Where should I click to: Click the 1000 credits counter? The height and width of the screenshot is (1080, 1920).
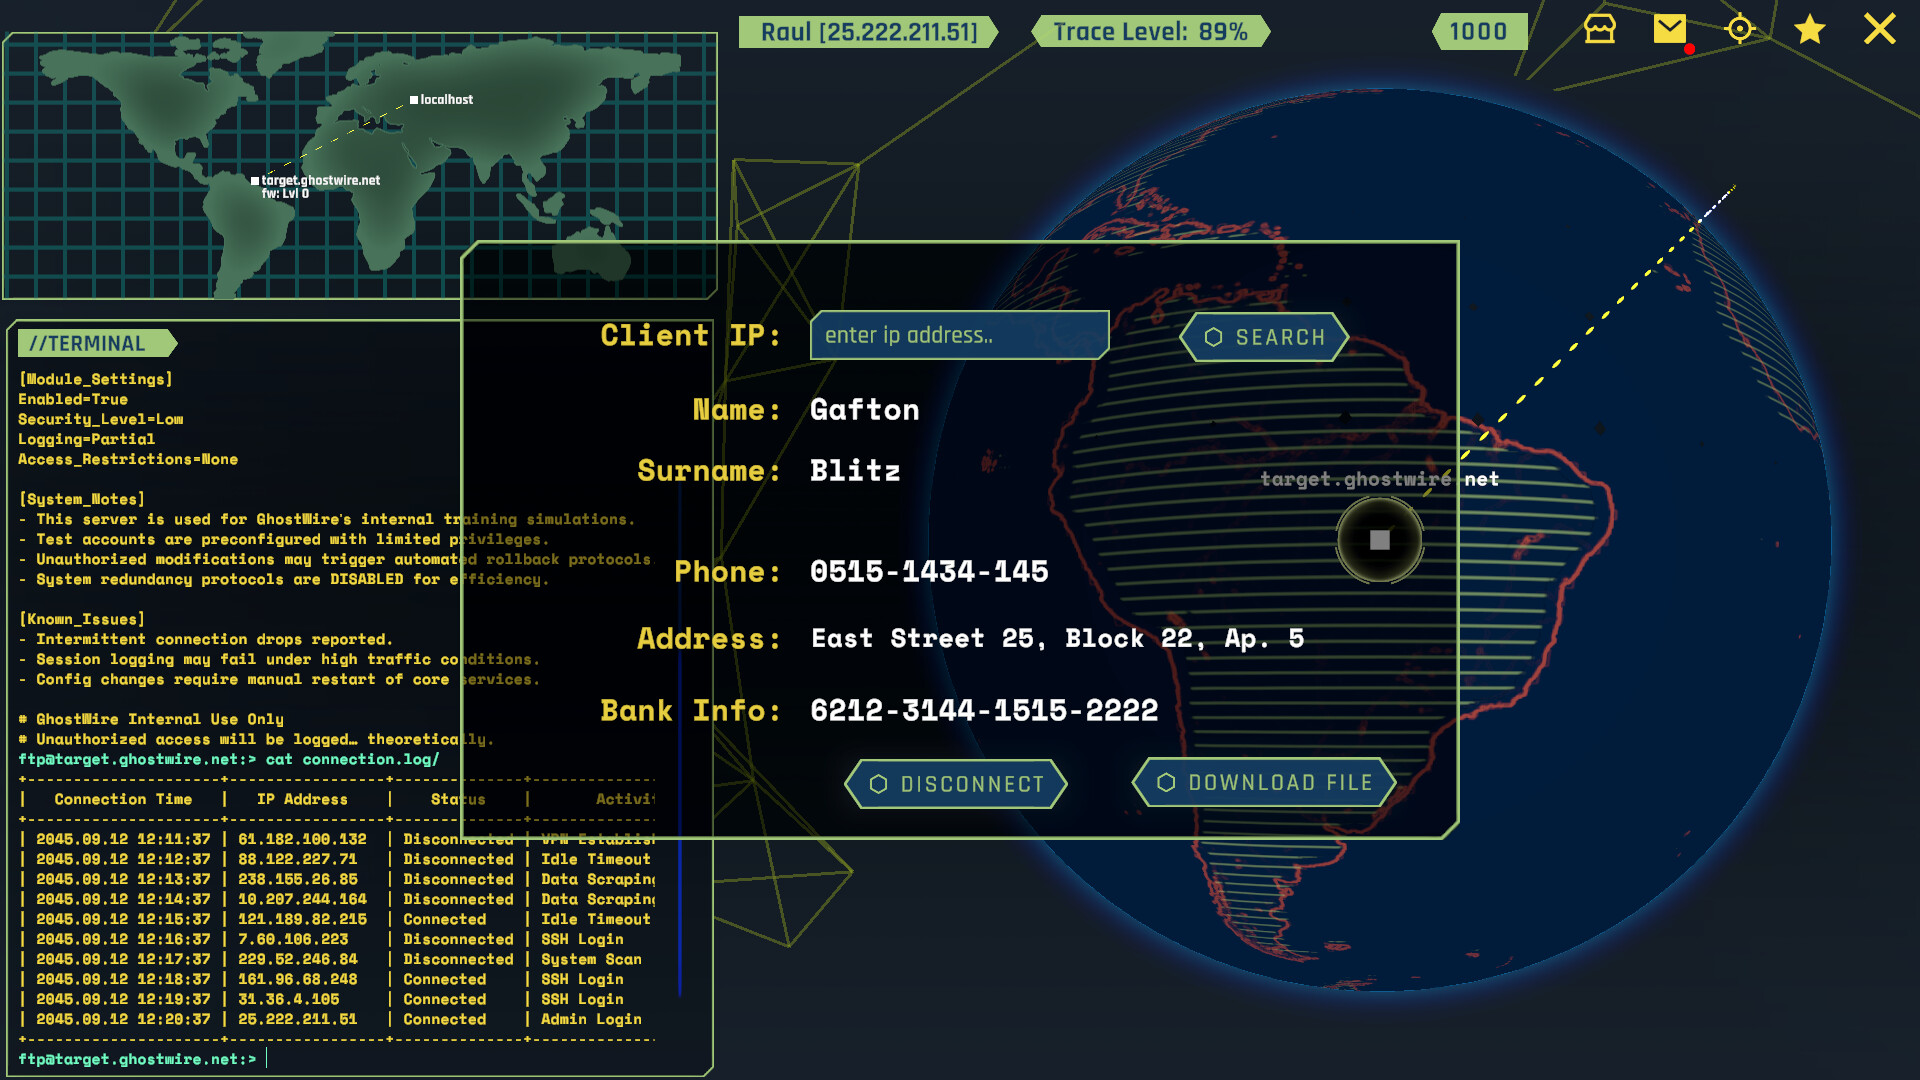coord(1478,31)
